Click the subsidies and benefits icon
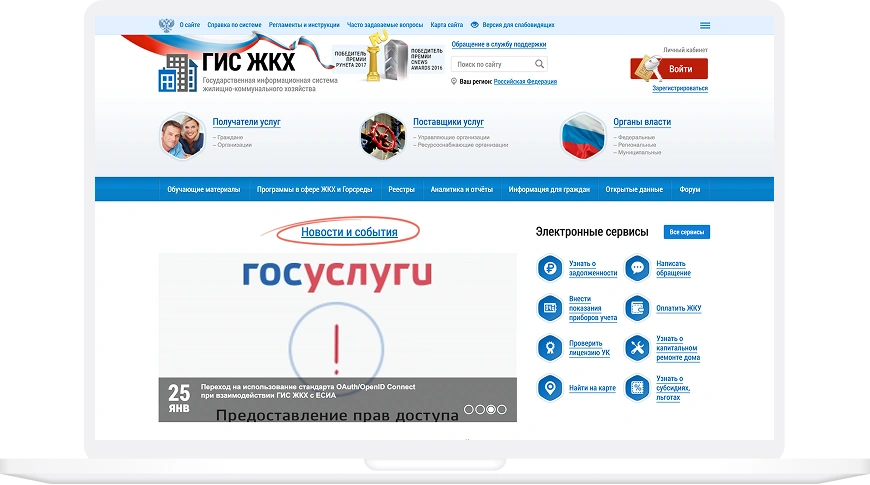 pyautogui.click(x=637, y=387)
